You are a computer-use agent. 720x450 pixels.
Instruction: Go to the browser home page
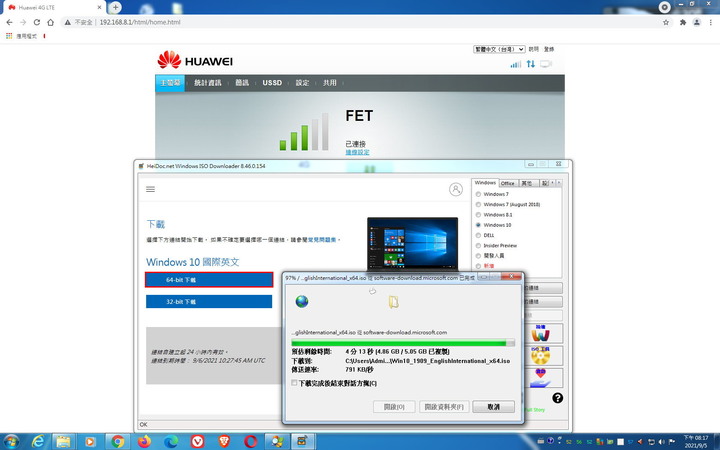tap(51, 22)
